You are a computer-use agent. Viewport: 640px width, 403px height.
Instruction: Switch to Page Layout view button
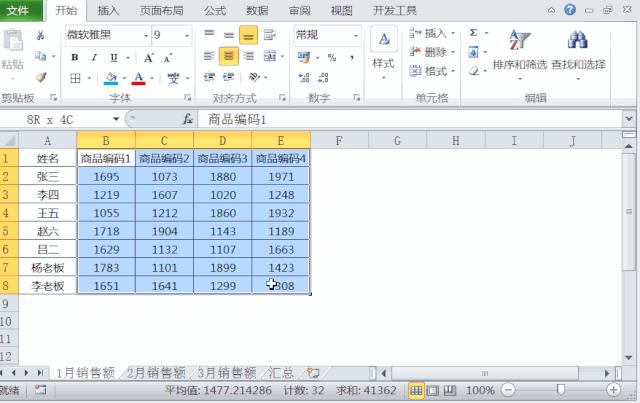point(433,390)
